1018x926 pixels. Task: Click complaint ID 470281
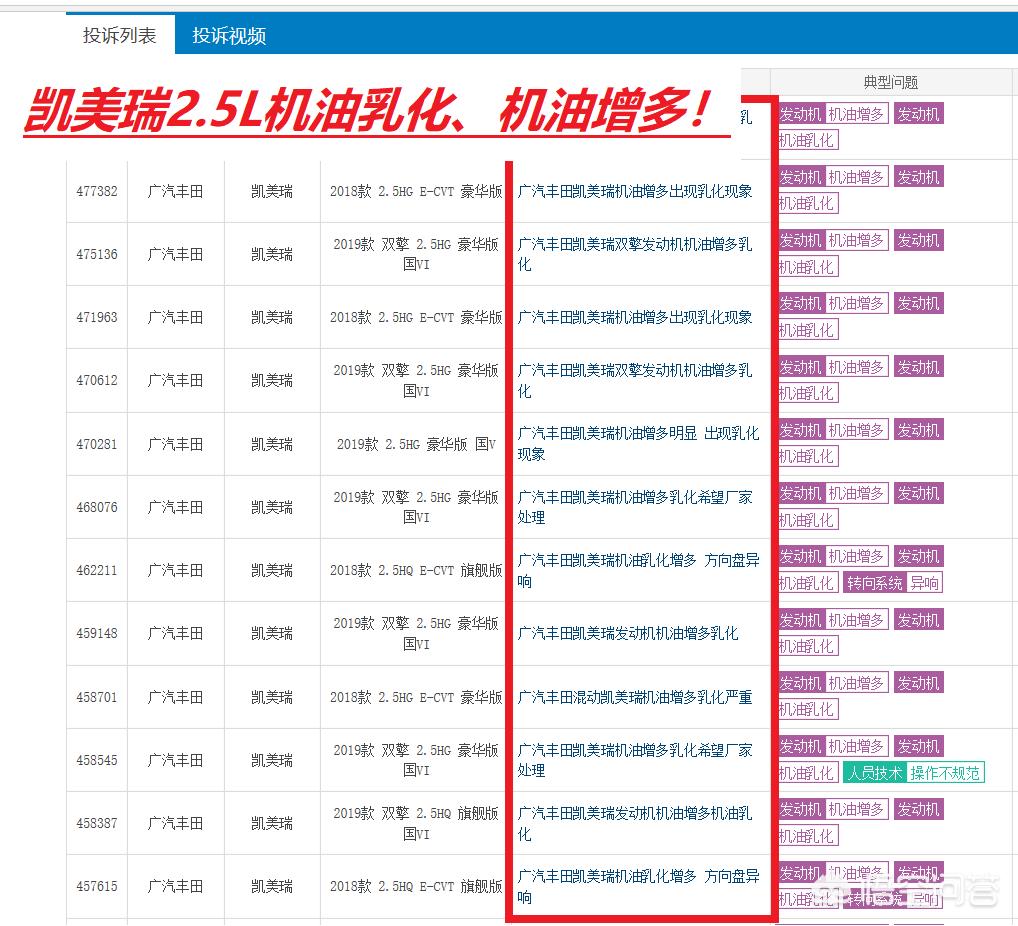click(x=97, y=444)
